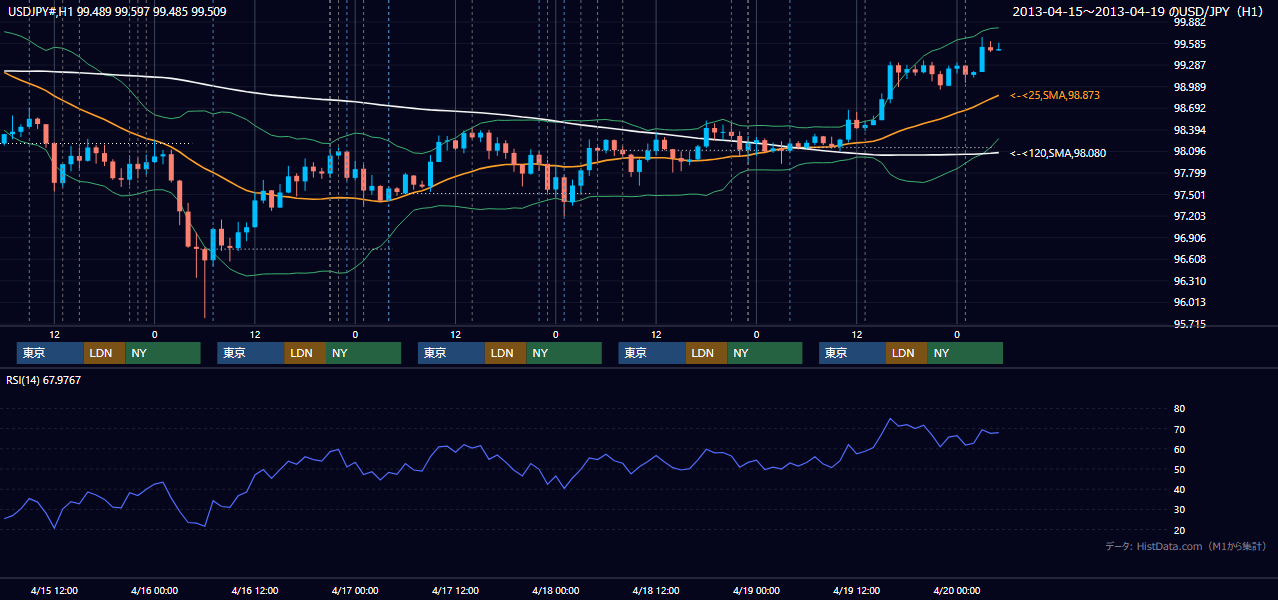The height and width of the screenshot is (600, 1278).
Task: Click the 2013-04-15～2013-04-19 USD/JPY chart title
Action: 1139,12
